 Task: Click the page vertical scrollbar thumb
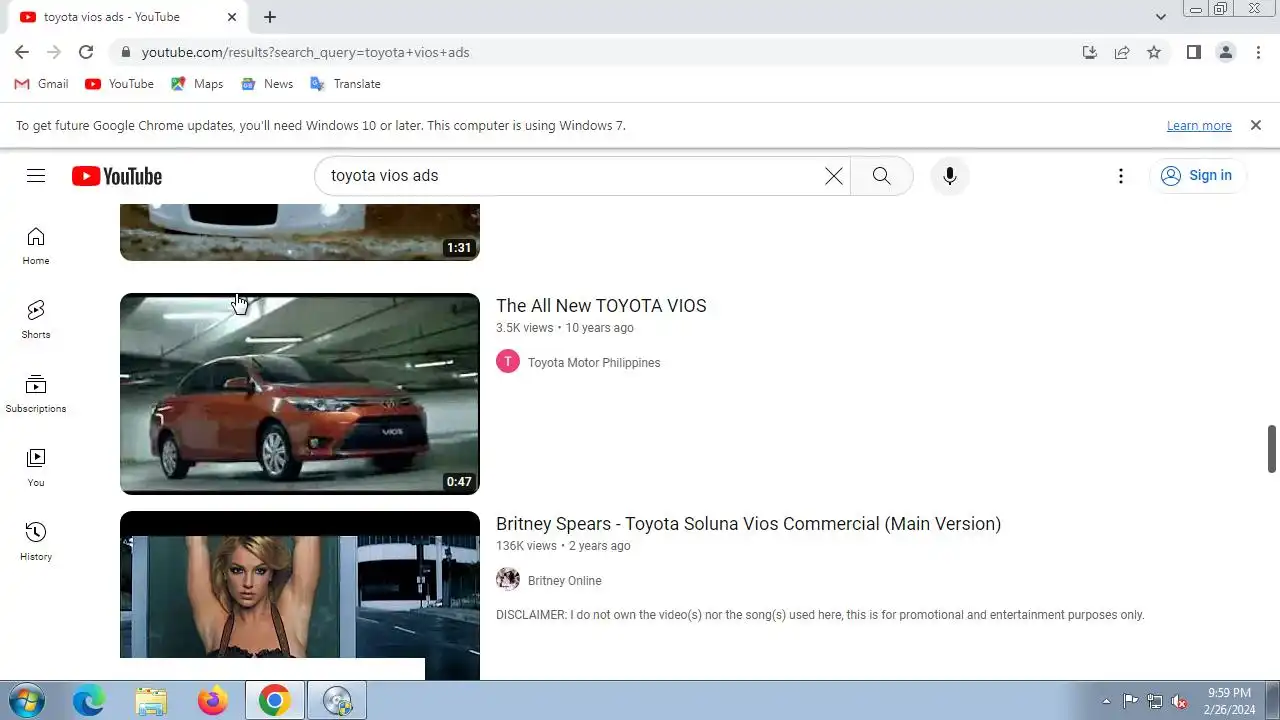pyautogui.click(x=1272, y=449)
